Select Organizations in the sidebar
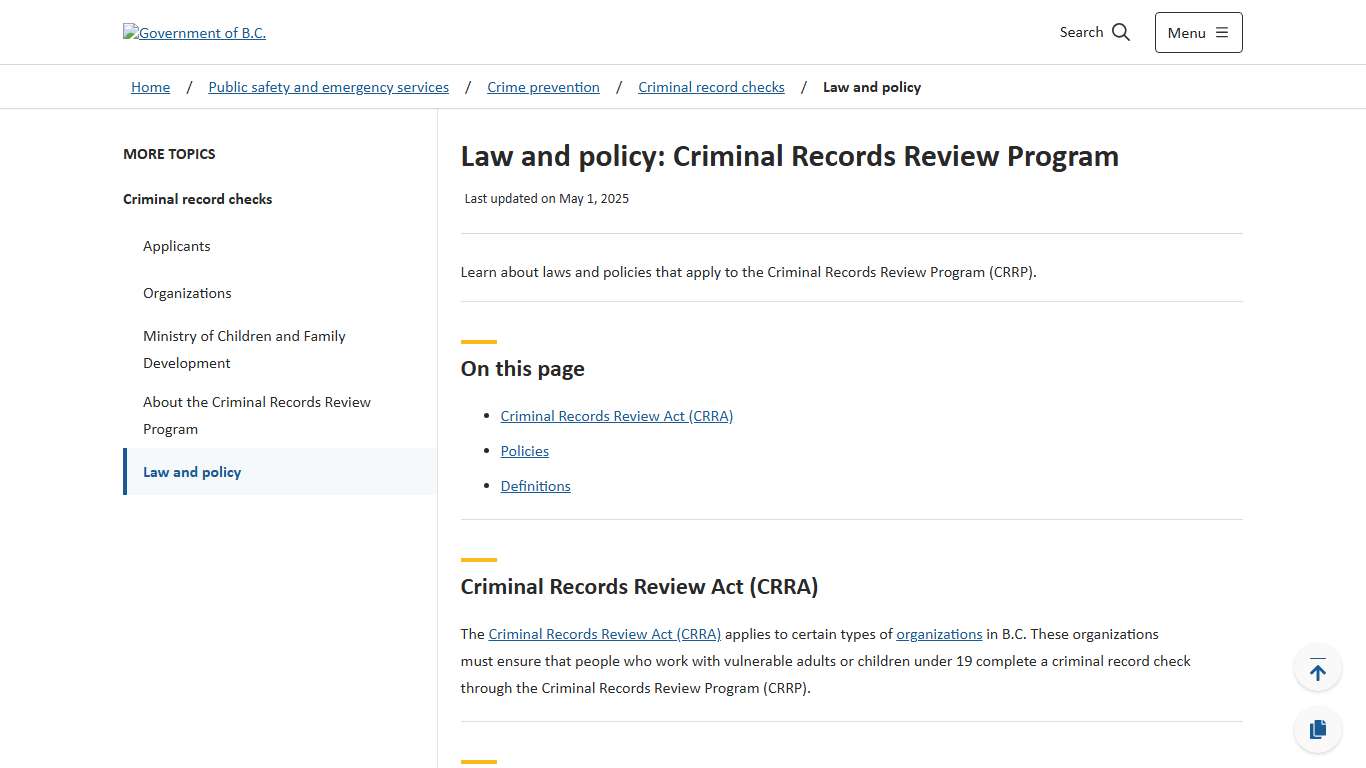The image size is (1366, 768). coord(187,293)
